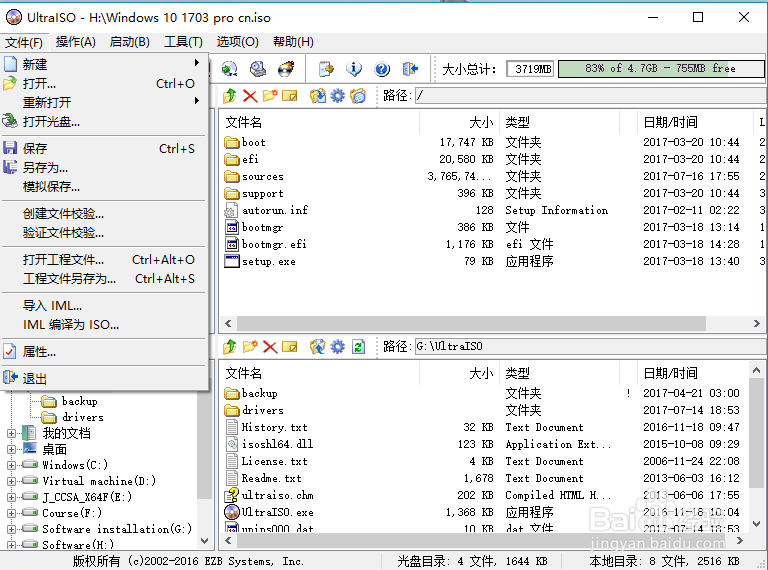Open the 帮助(H) menu
The width and height of the screenshot is (768, 570).
pyautogui.click(x=293, y=42)
